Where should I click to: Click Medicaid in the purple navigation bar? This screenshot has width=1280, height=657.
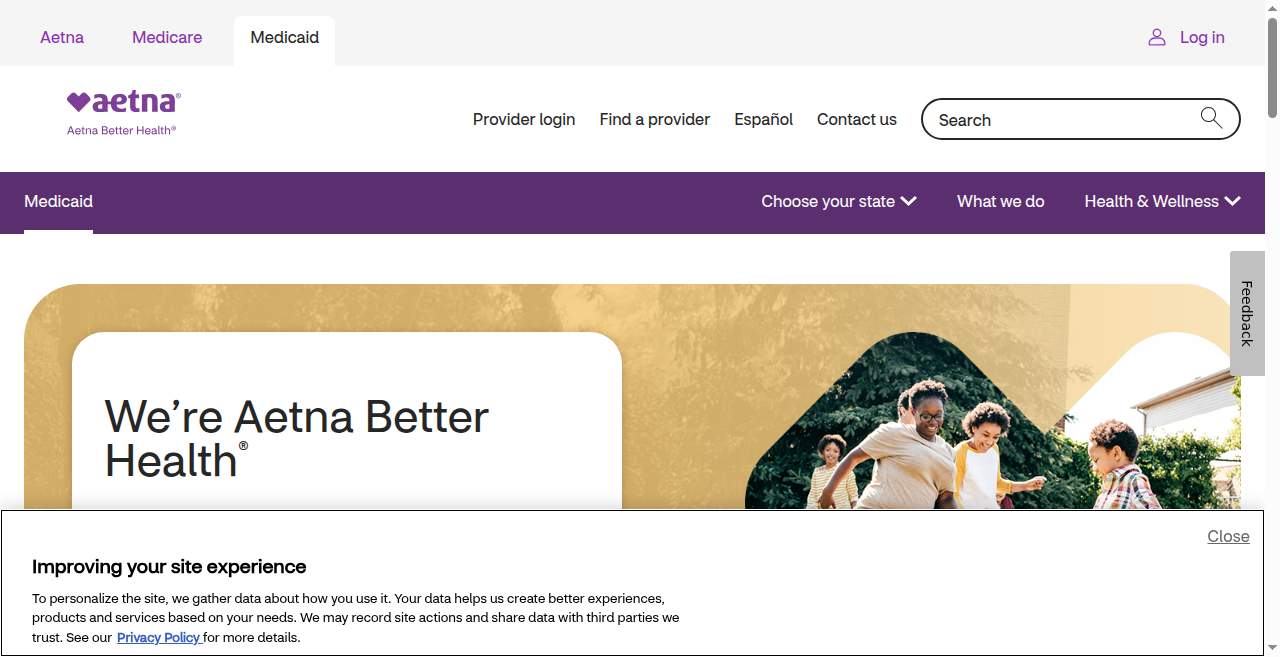(58, 201)
